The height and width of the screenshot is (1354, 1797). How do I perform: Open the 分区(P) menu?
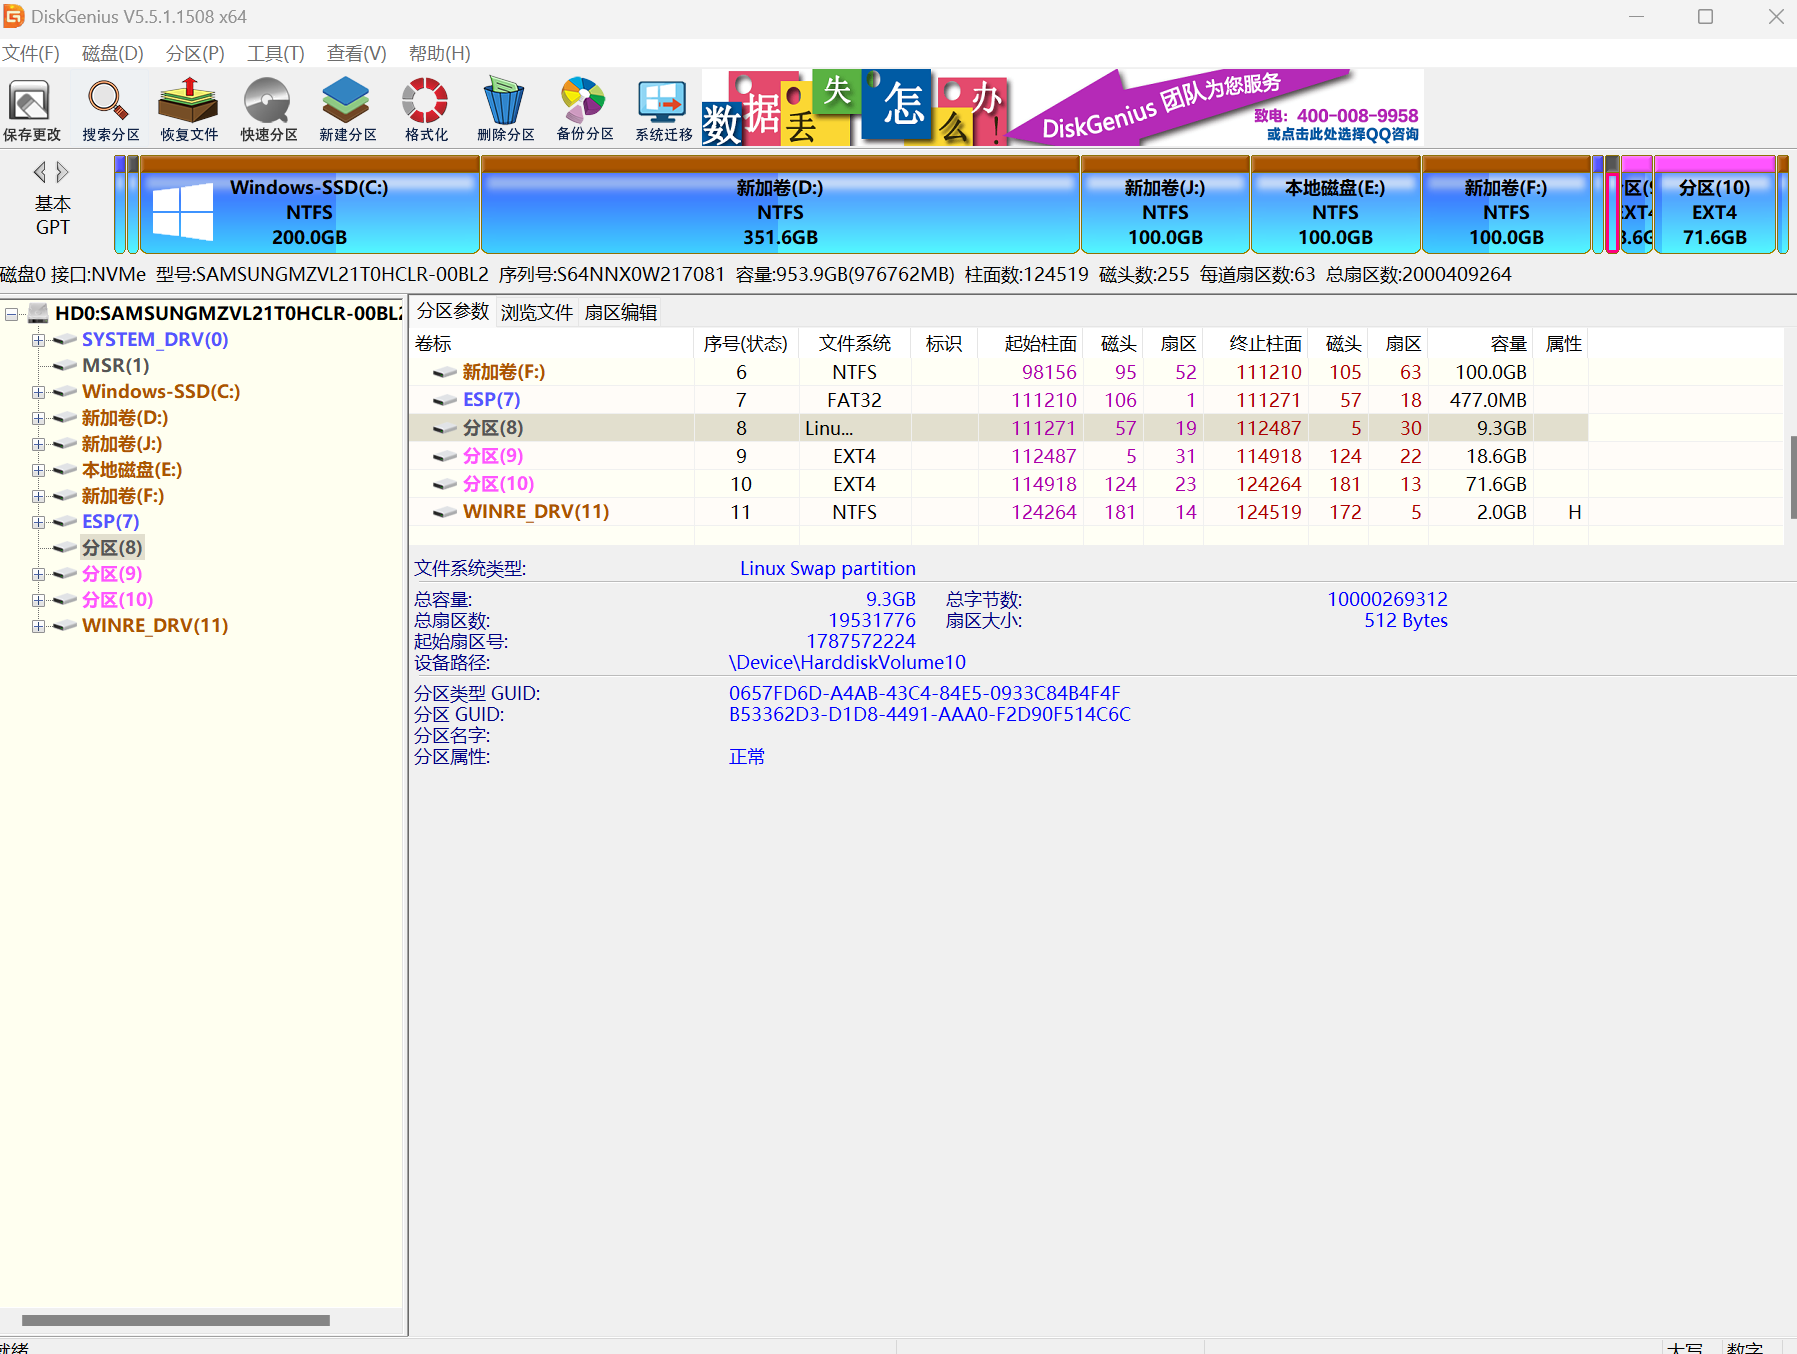(x=195, y=53)
